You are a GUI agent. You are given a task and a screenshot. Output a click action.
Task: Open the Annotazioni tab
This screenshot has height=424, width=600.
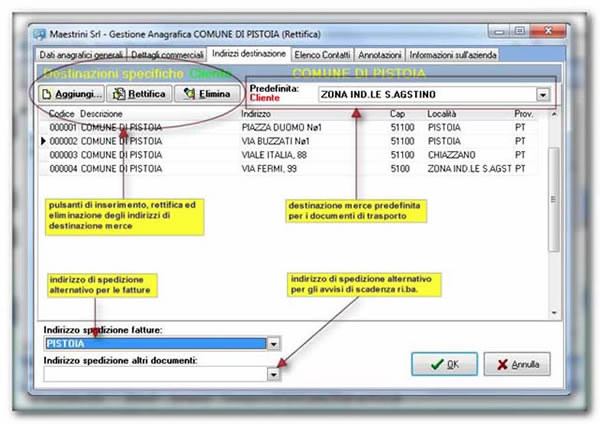[x=381, y=54]
